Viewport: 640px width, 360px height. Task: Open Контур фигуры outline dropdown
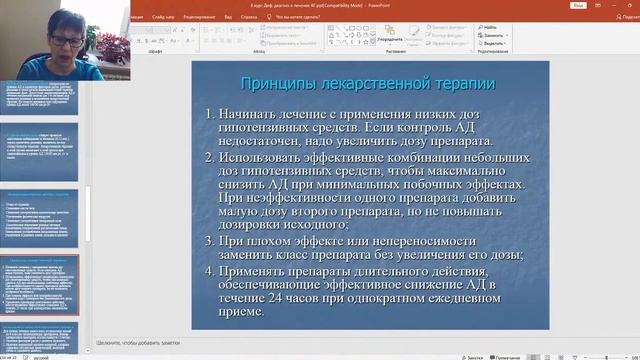click(445, 36)
